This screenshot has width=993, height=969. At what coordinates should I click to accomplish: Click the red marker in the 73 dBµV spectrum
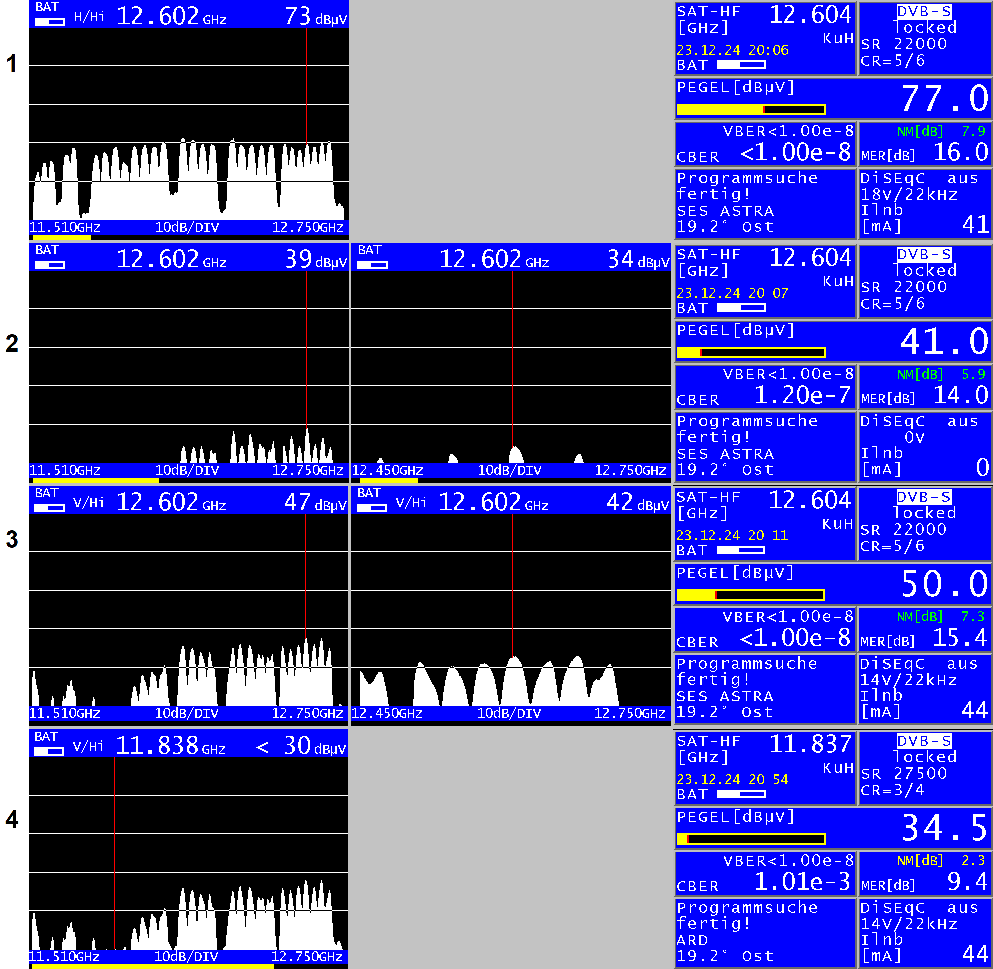click(307, 90)
